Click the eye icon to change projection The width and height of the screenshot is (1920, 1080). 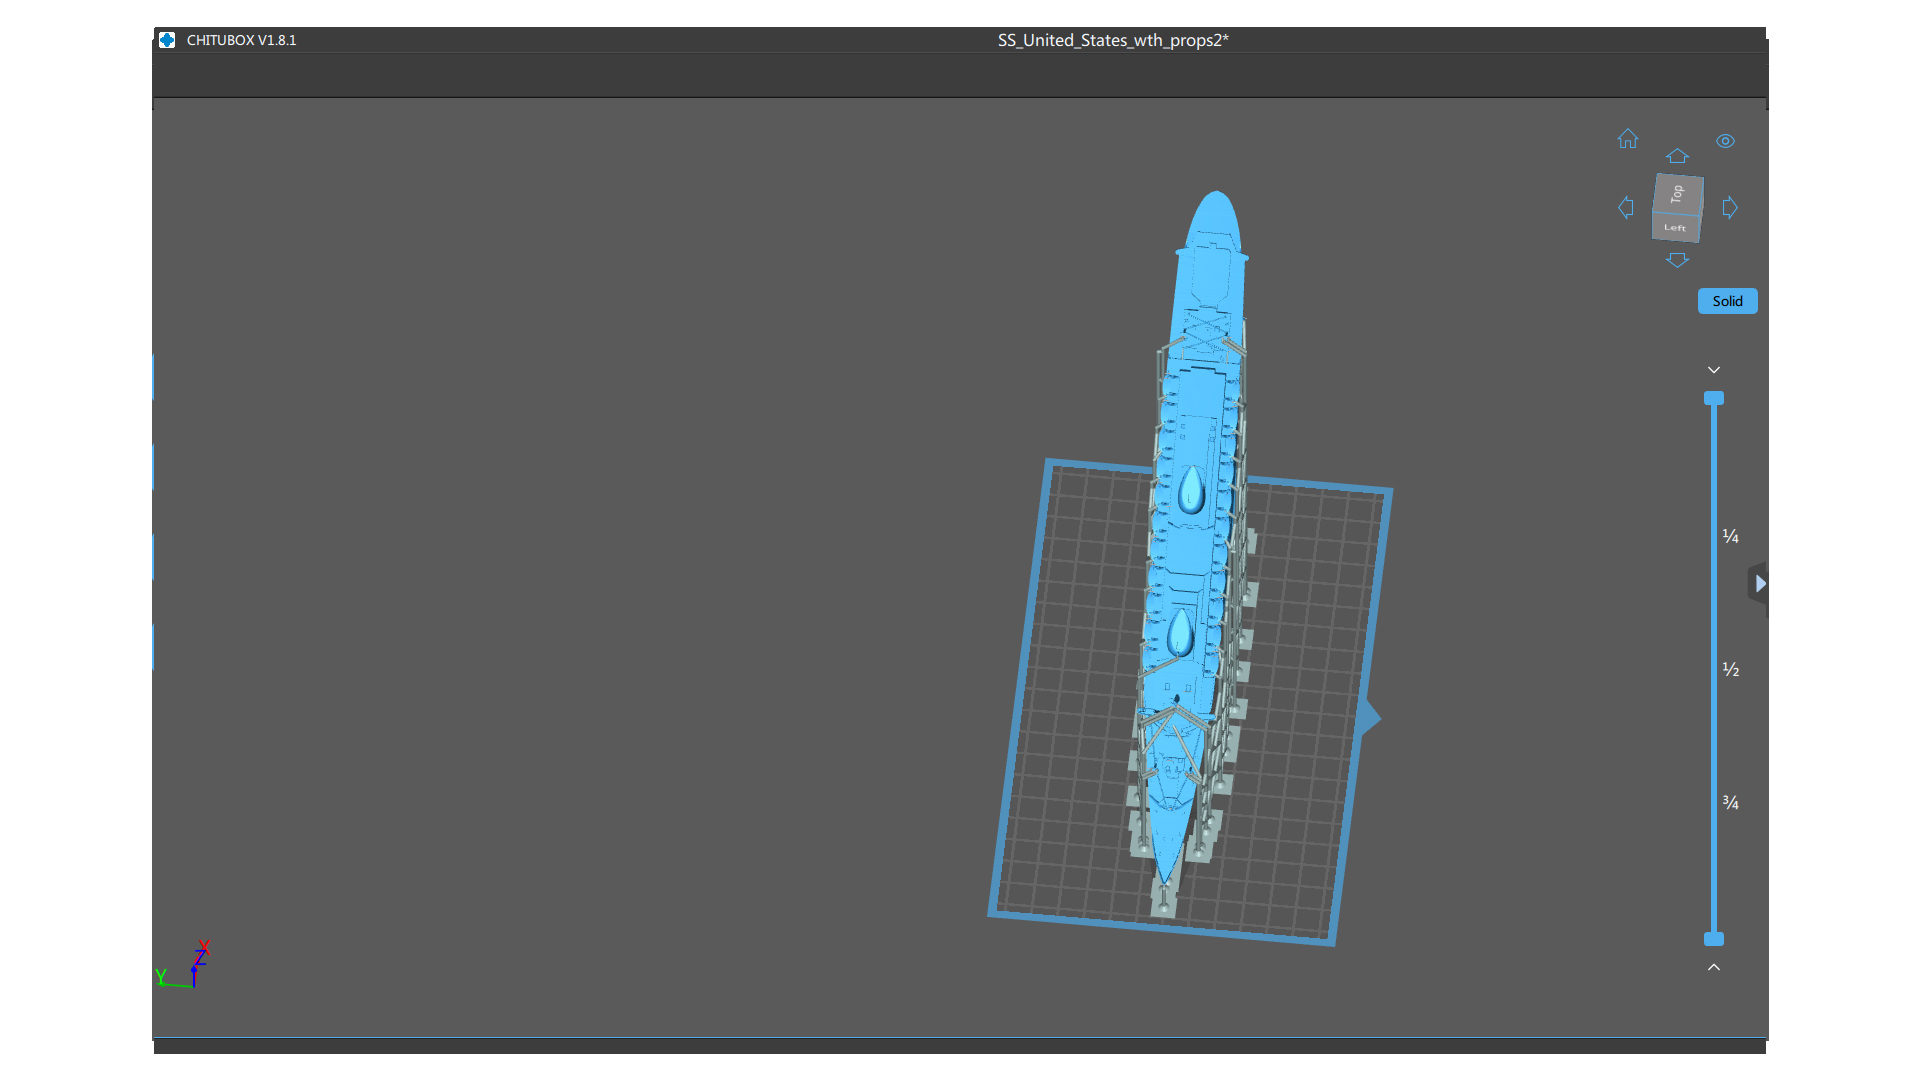point(1725,141)
